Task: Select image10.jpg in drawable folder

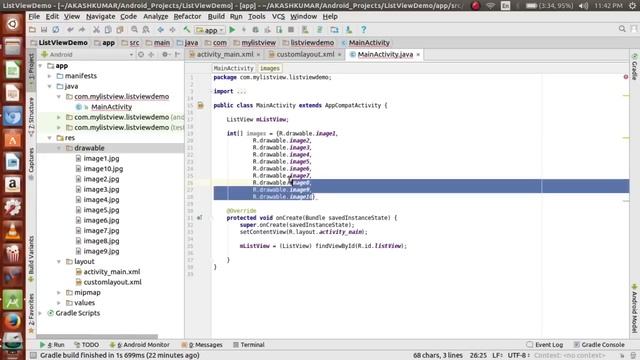Action: pos(103,169)
